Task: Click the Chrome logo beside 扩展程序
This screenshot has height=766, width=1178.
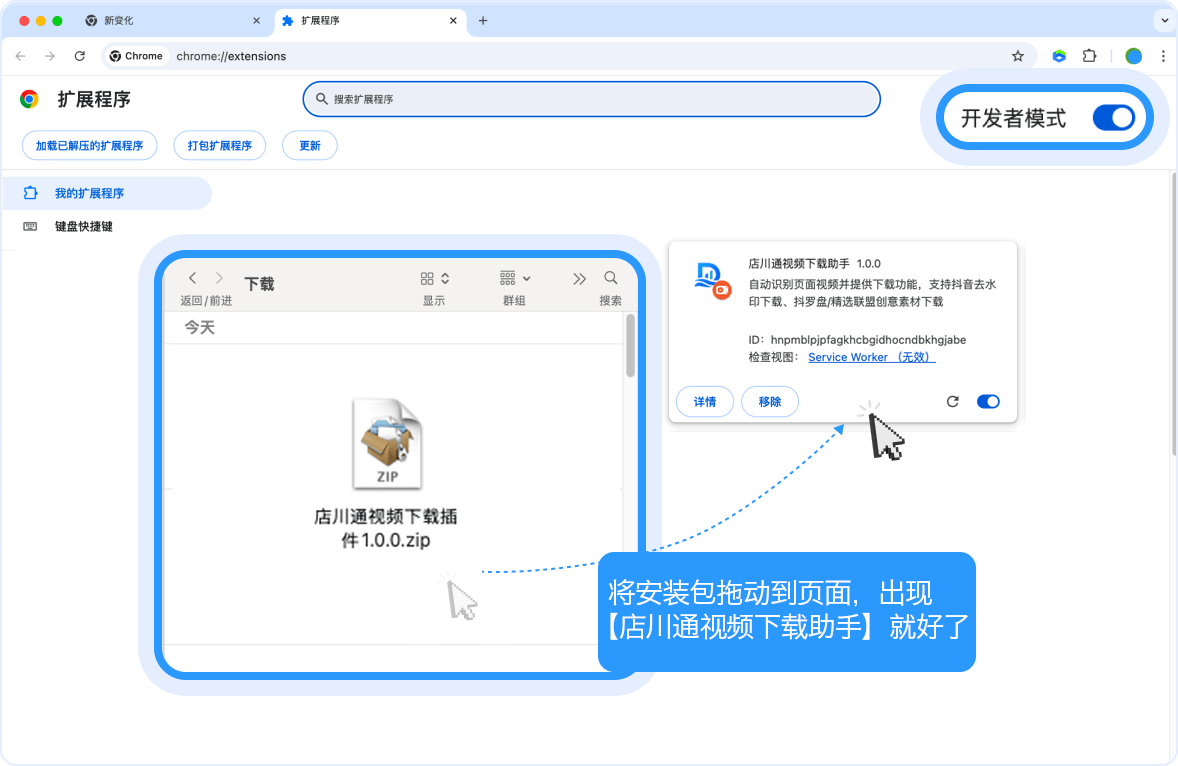Action: 29,99
